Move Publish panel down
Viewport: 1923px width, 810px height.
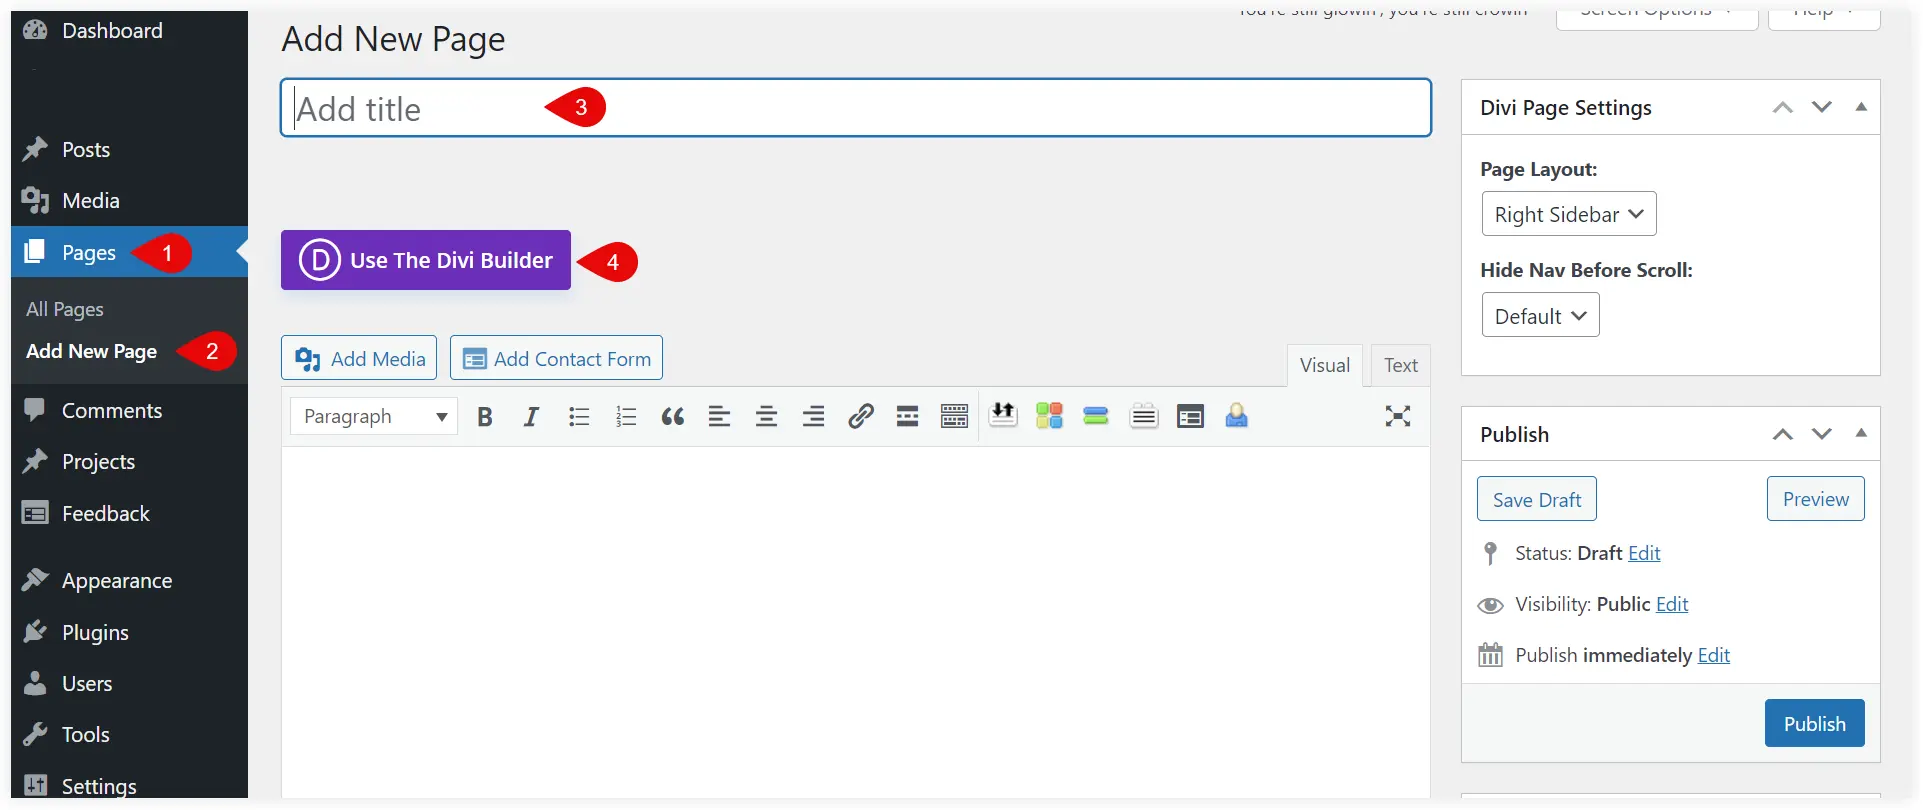click(x=1822, y=434)
